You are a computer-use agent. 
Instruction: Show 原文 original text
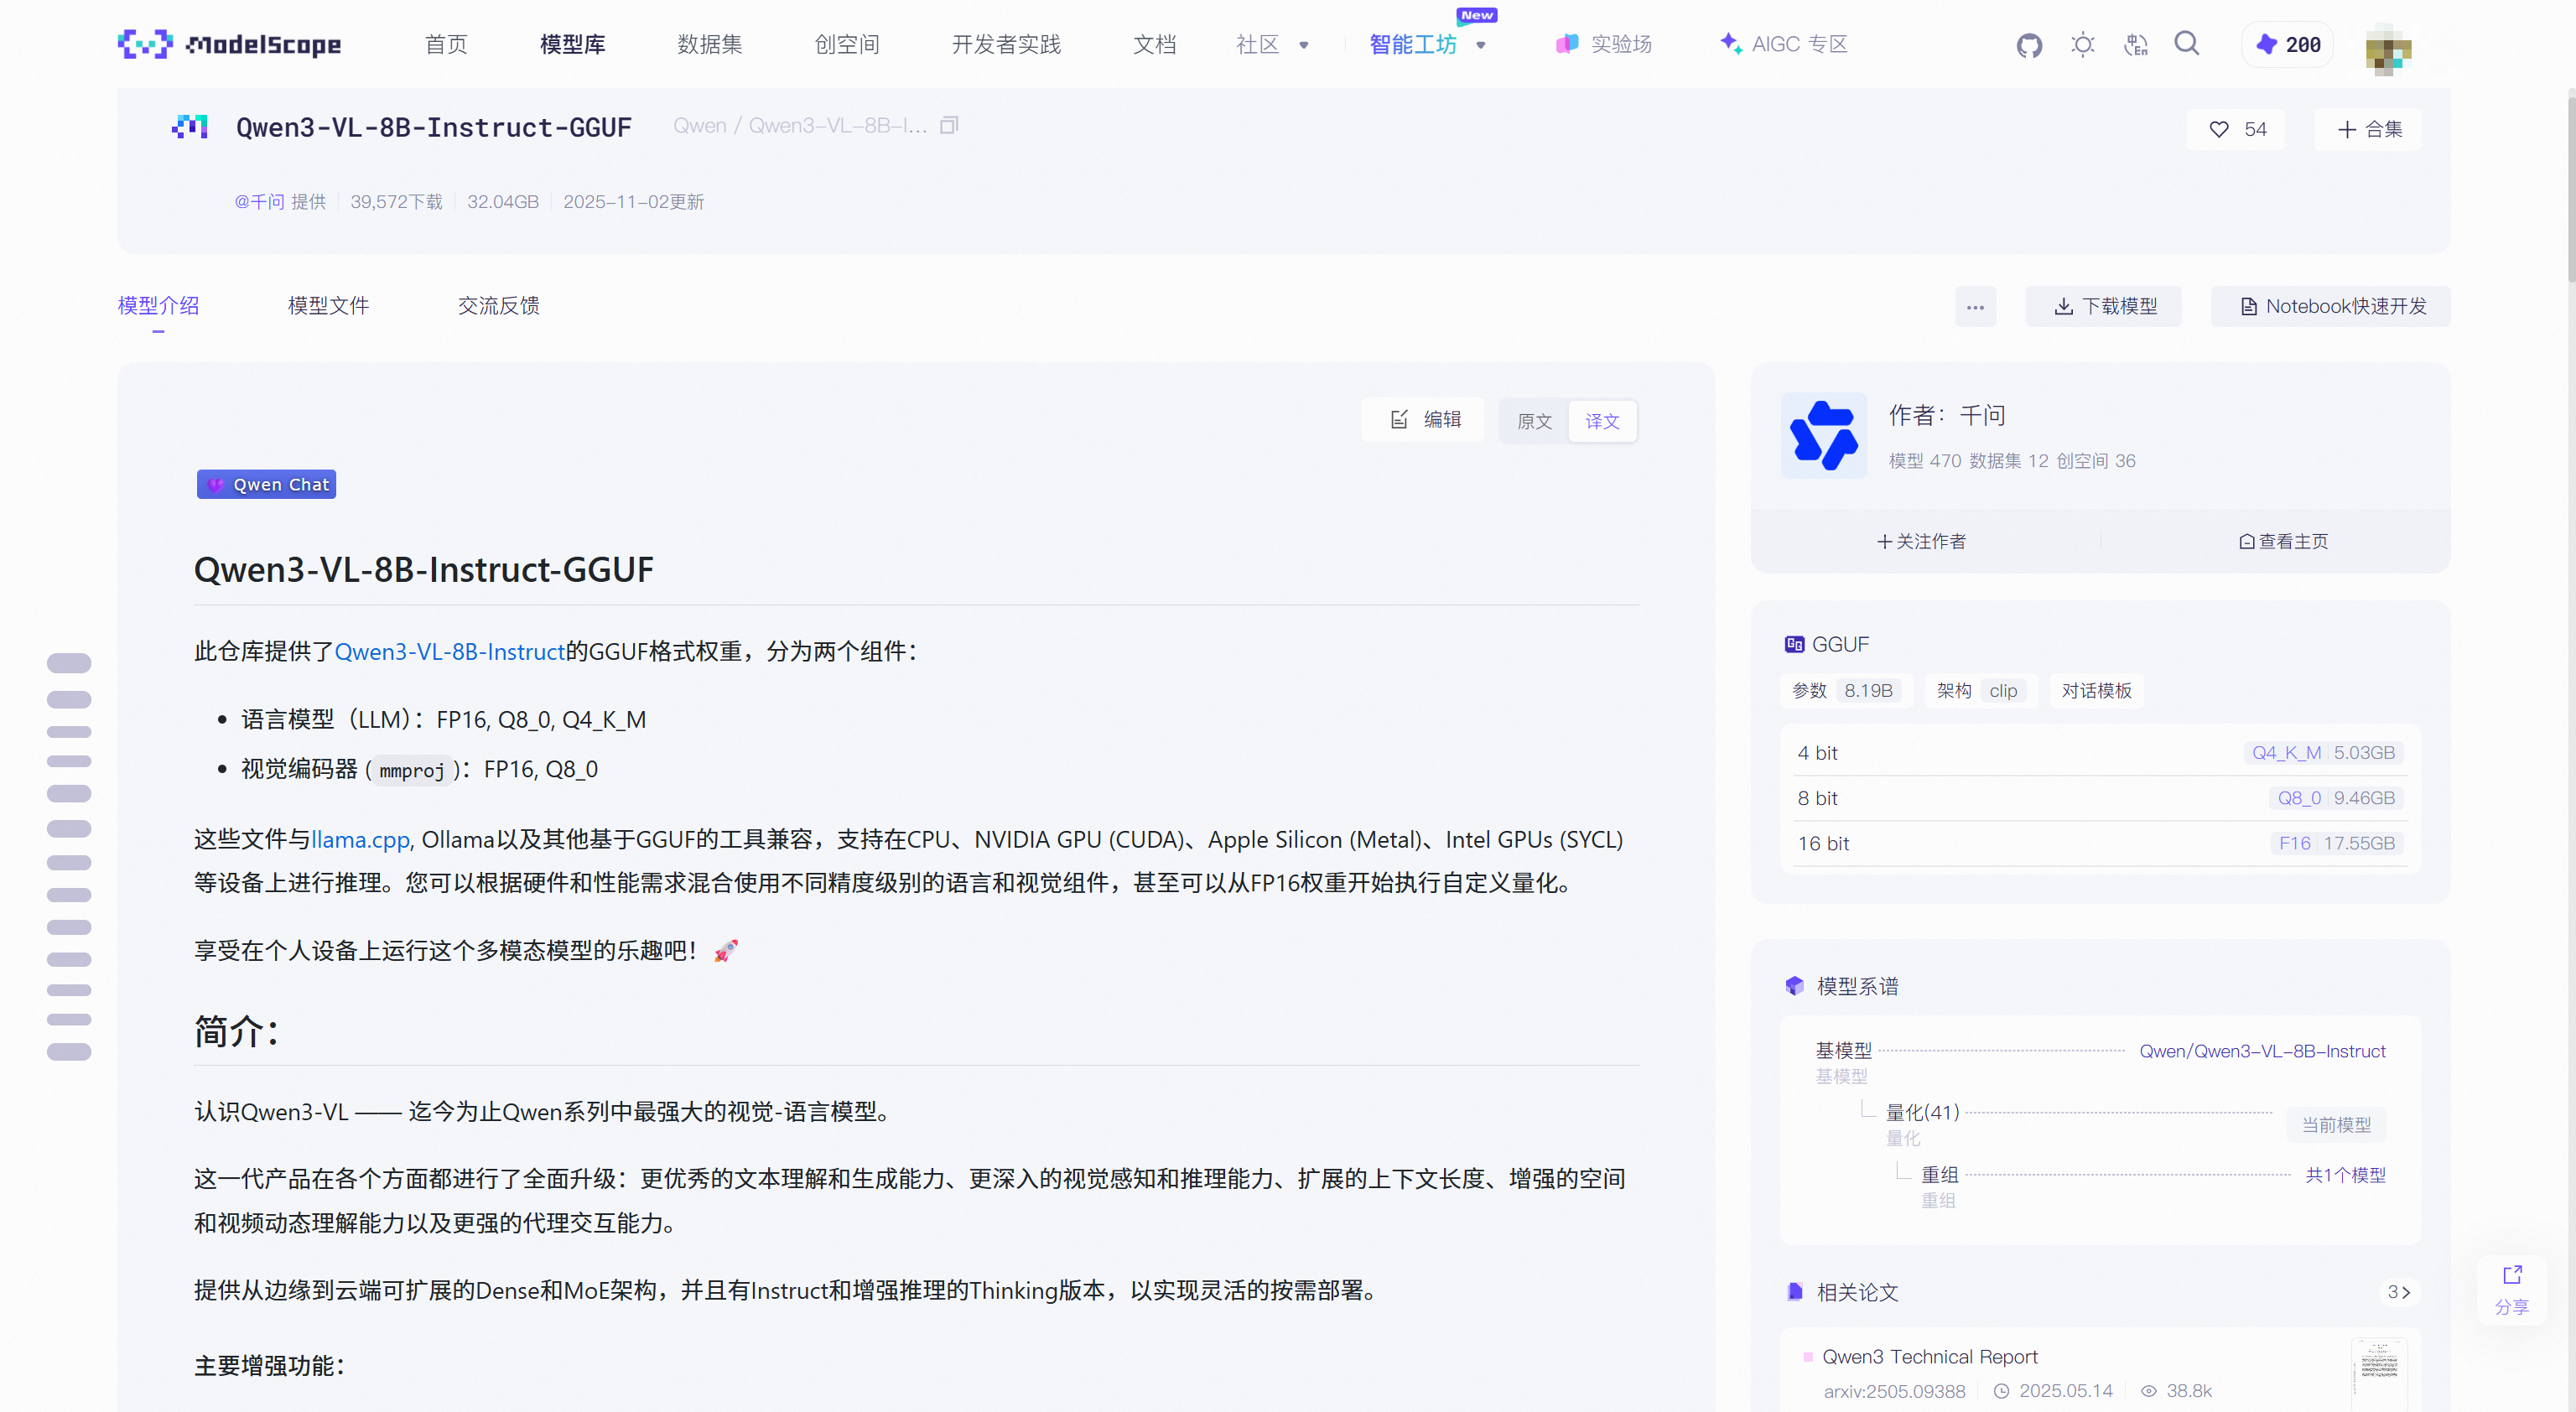pyautogui.click(x=1534, y=421)
